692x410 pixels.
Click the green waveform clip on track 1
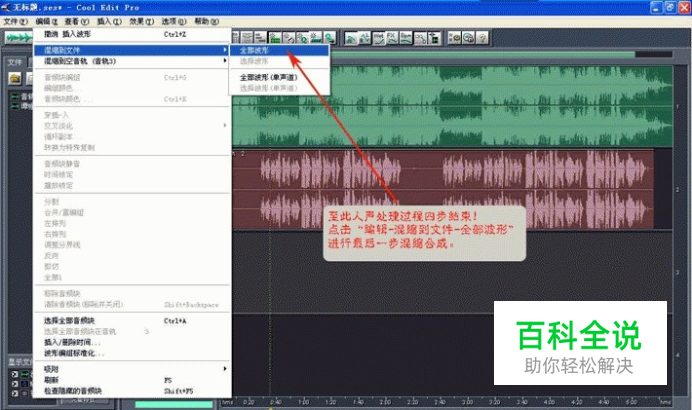(452, 106)
